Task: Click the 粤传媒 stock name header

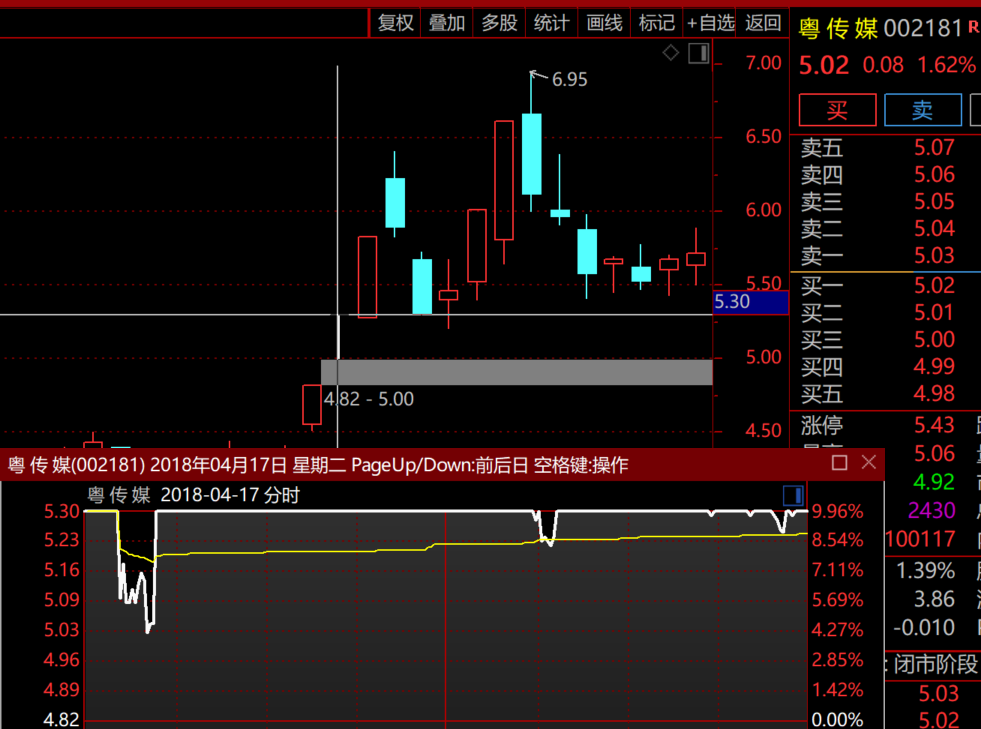Action: pyautogui.click(x=838, y=28)
